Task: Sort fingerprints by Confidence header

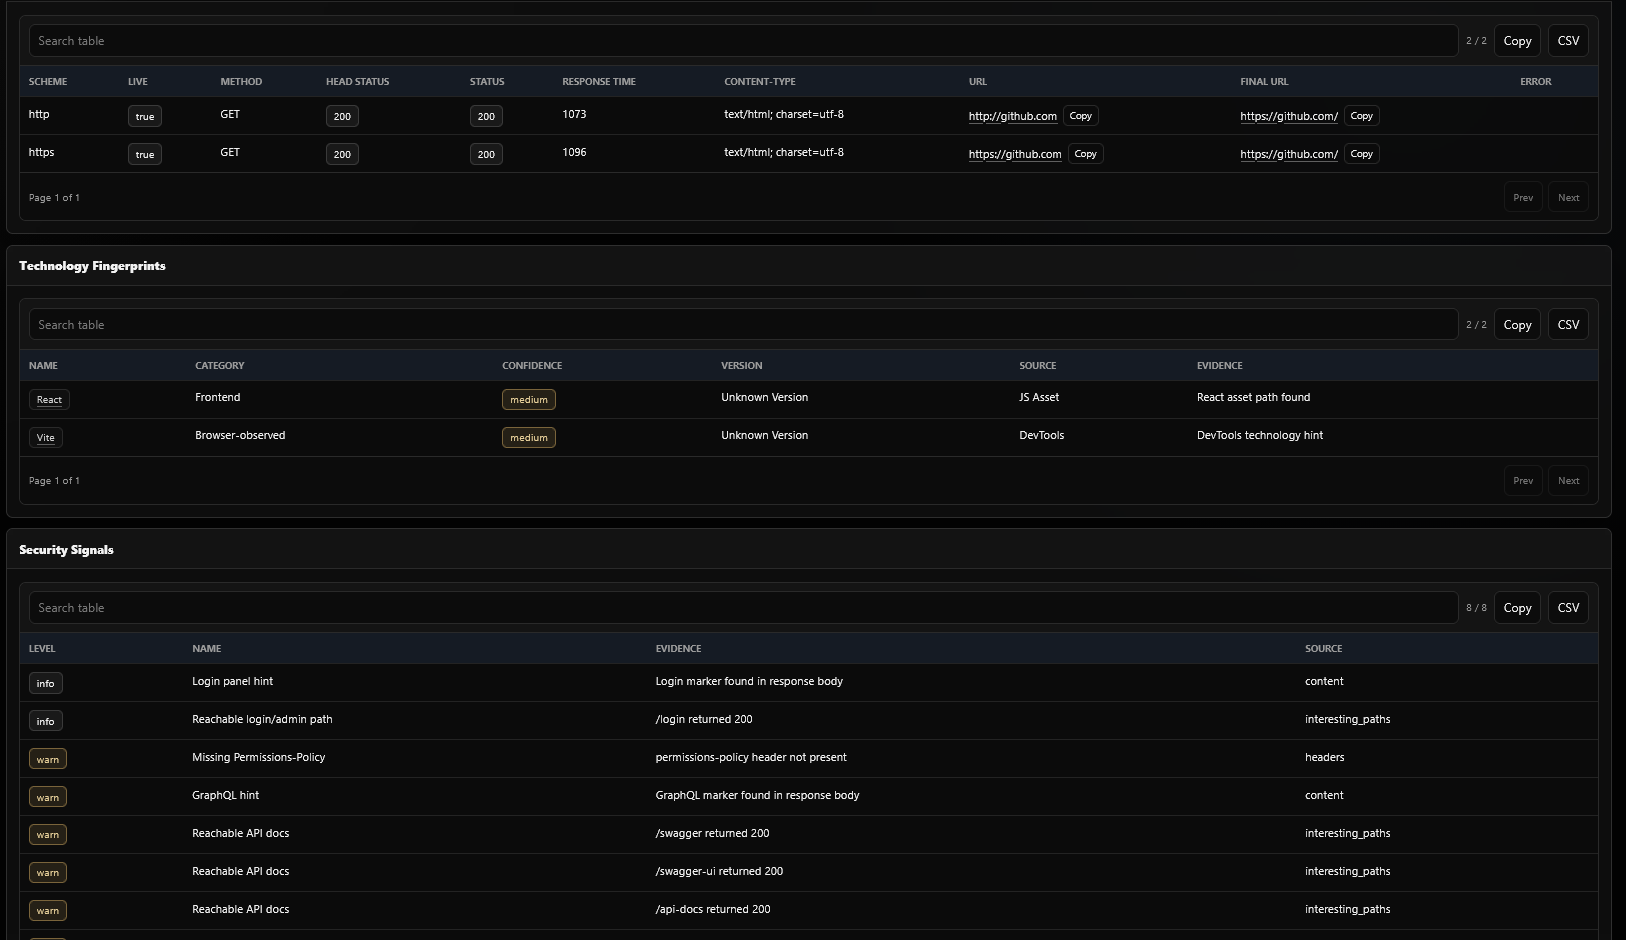Action: click(x=531, y=366)
